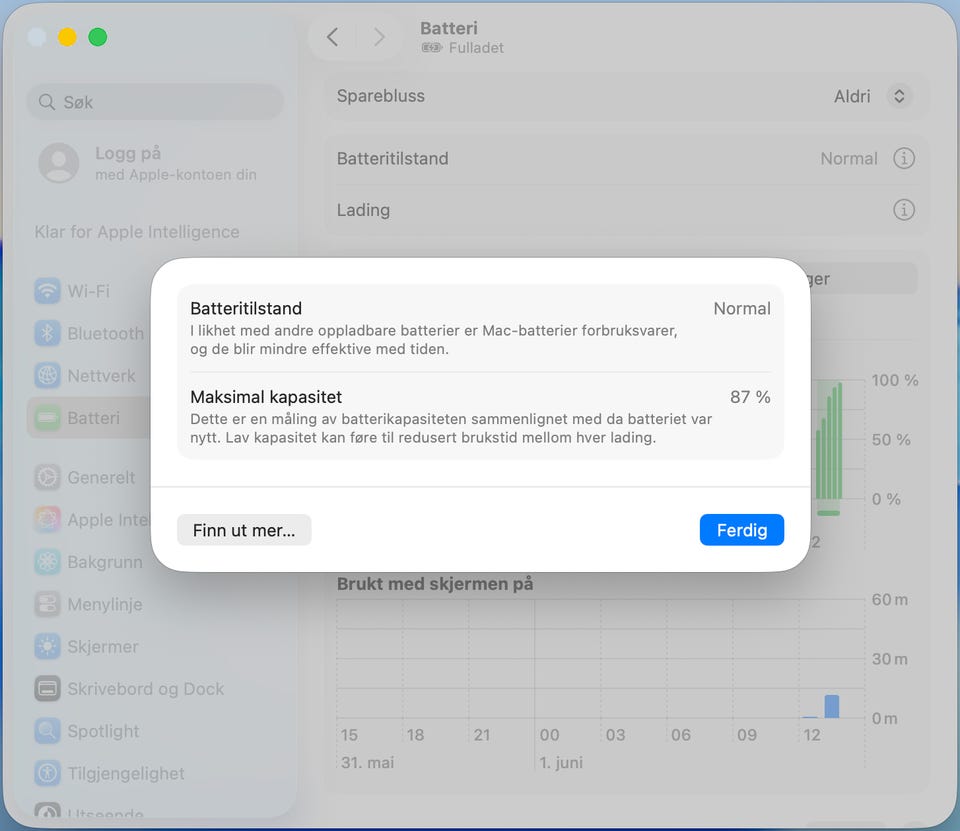The height and width of the screenshot is (831, 960).
Task: Go back with the left chevron
Action: tap(332, 37)
